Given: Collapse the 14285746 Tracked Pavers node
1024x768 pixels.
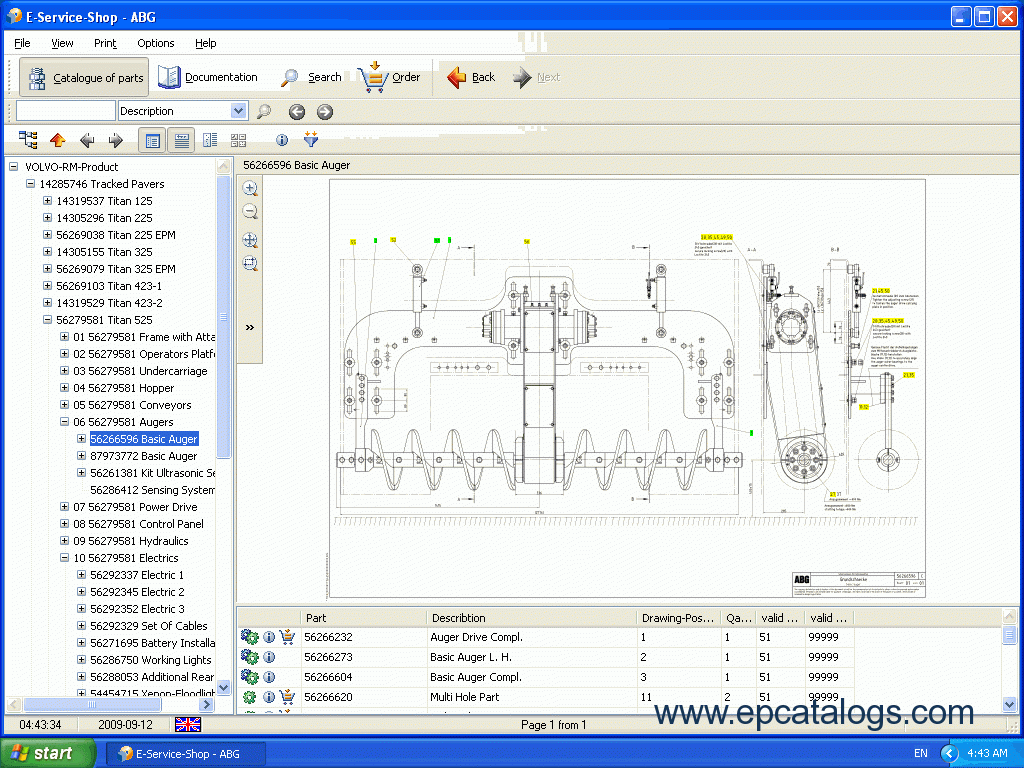Looking at the screenshot, I should tap(30, 184).
